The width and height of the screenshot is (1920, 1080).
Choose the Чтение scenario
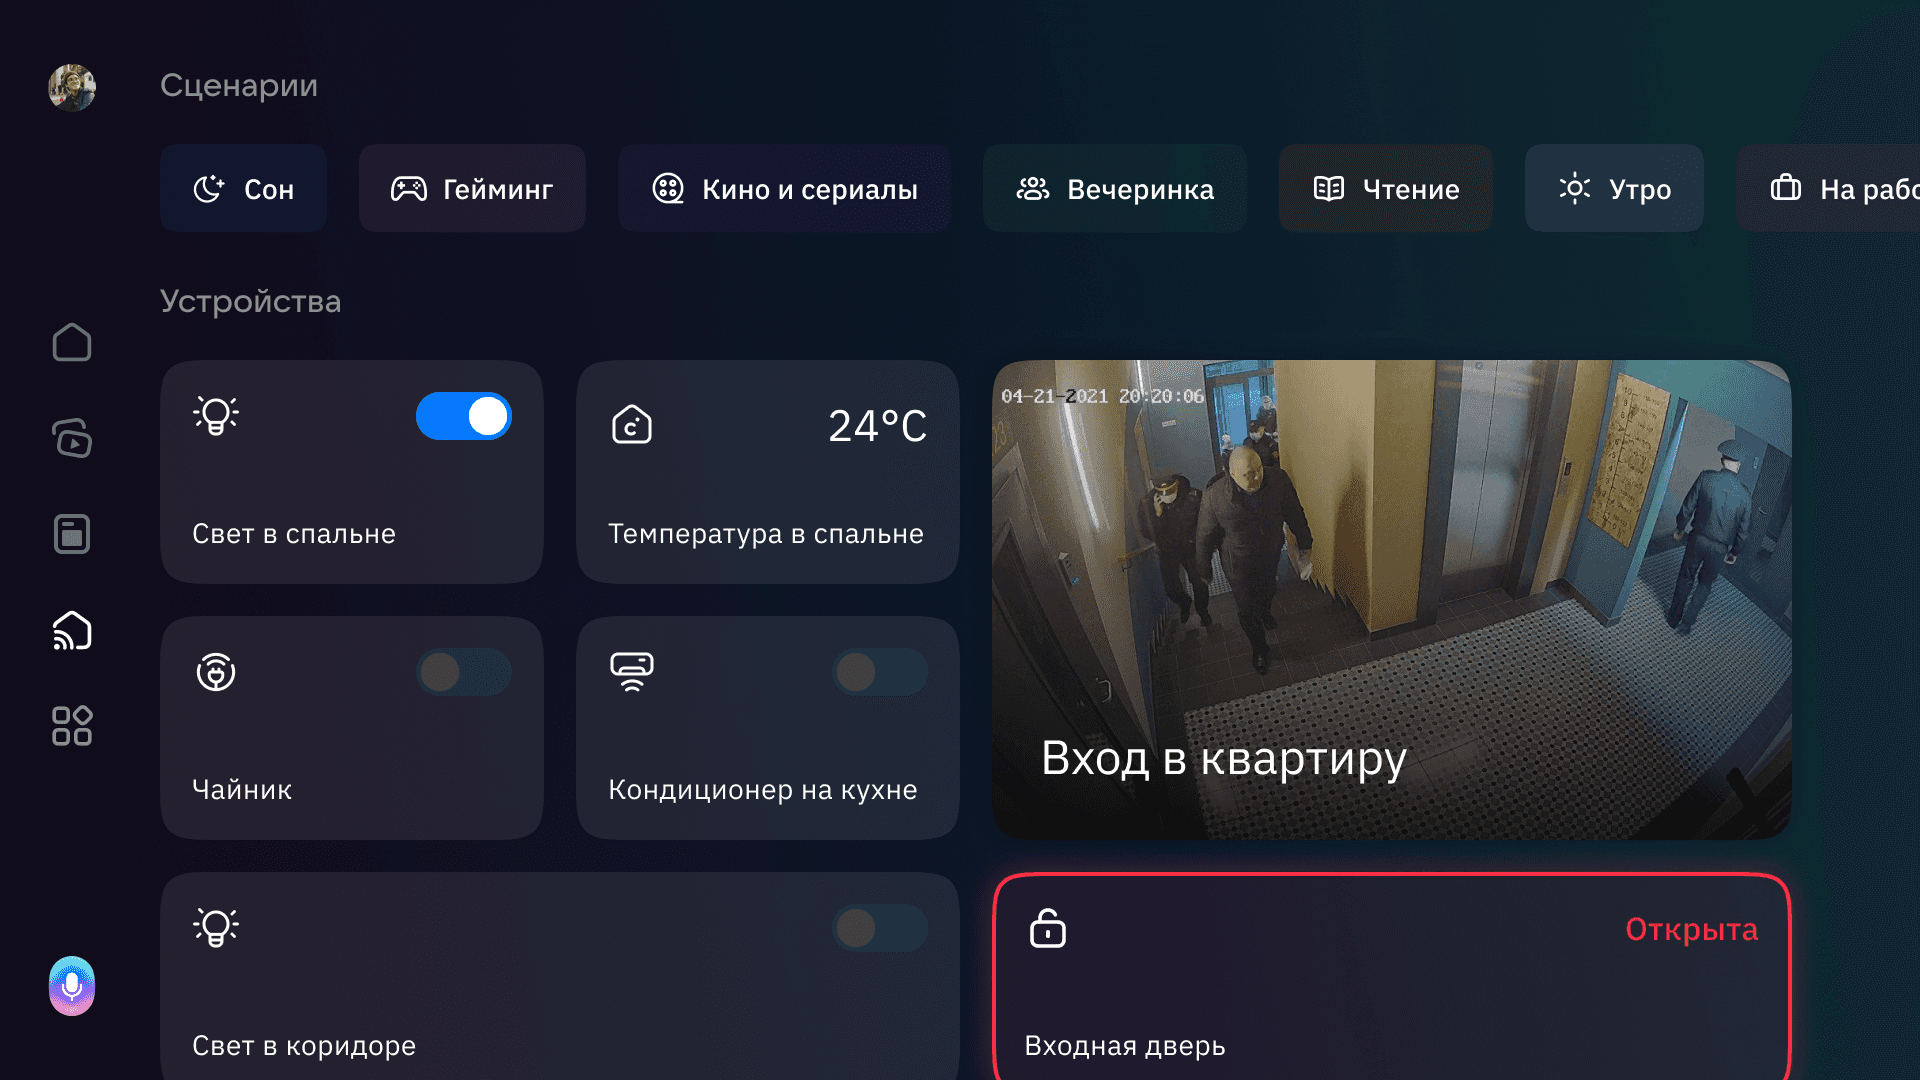[x=1386, y=188]
